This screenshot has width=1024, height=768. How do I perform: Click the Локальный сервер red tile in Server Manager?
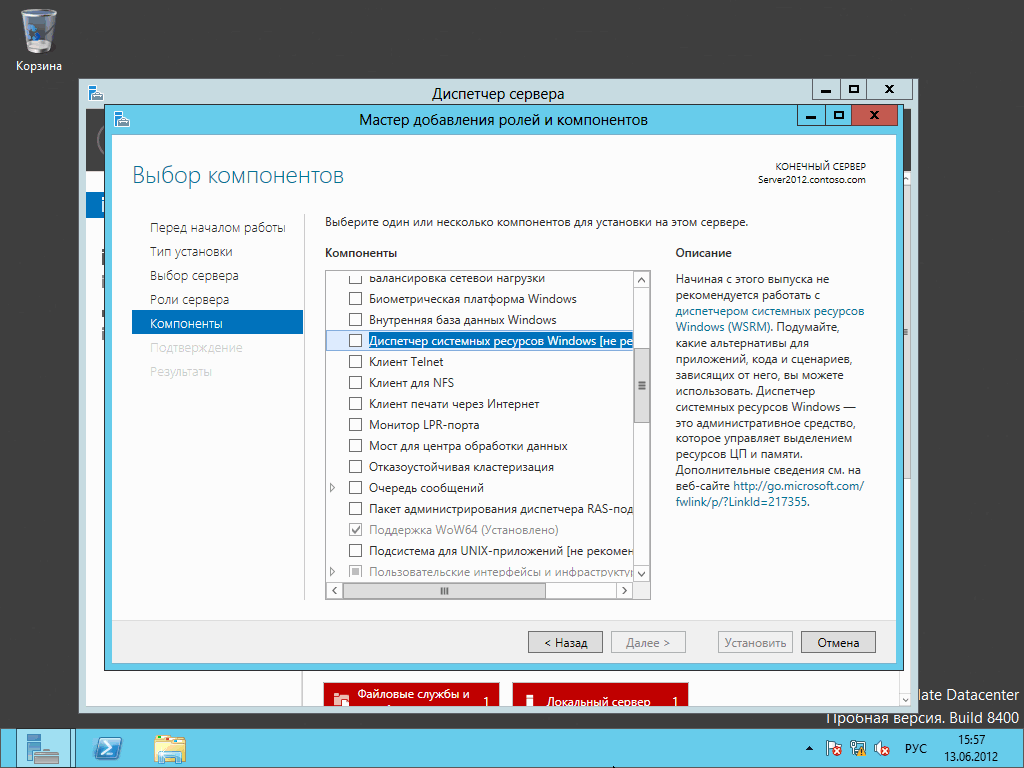coord(600,695)
